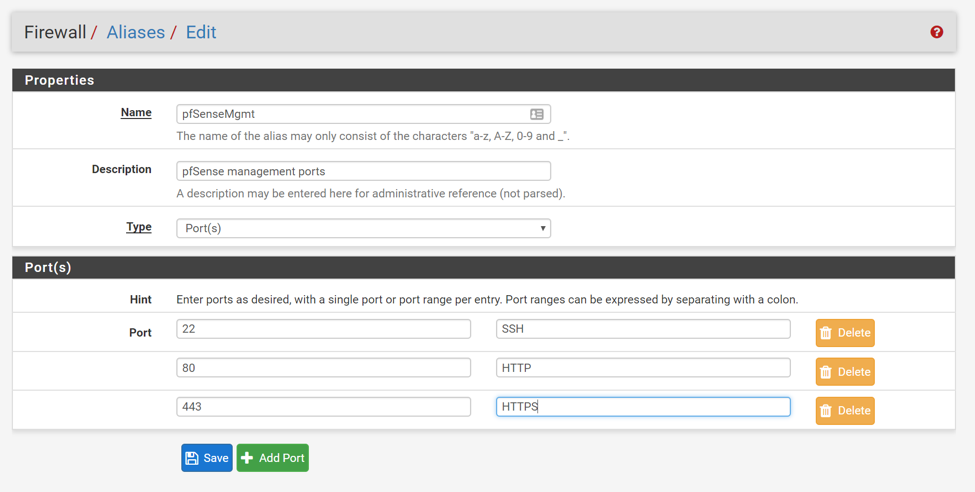
Task: Click into the Description text field
Action: point(363,171)
